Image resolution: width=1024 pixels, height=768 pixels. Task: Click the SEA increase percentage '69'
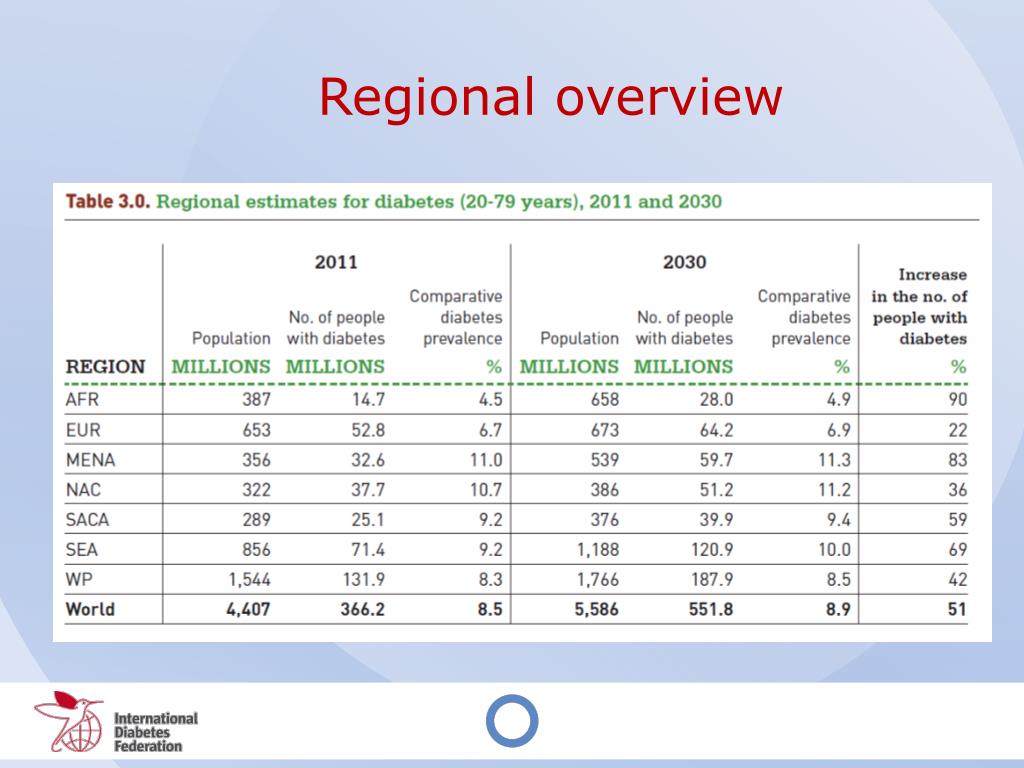pos(957,550)
